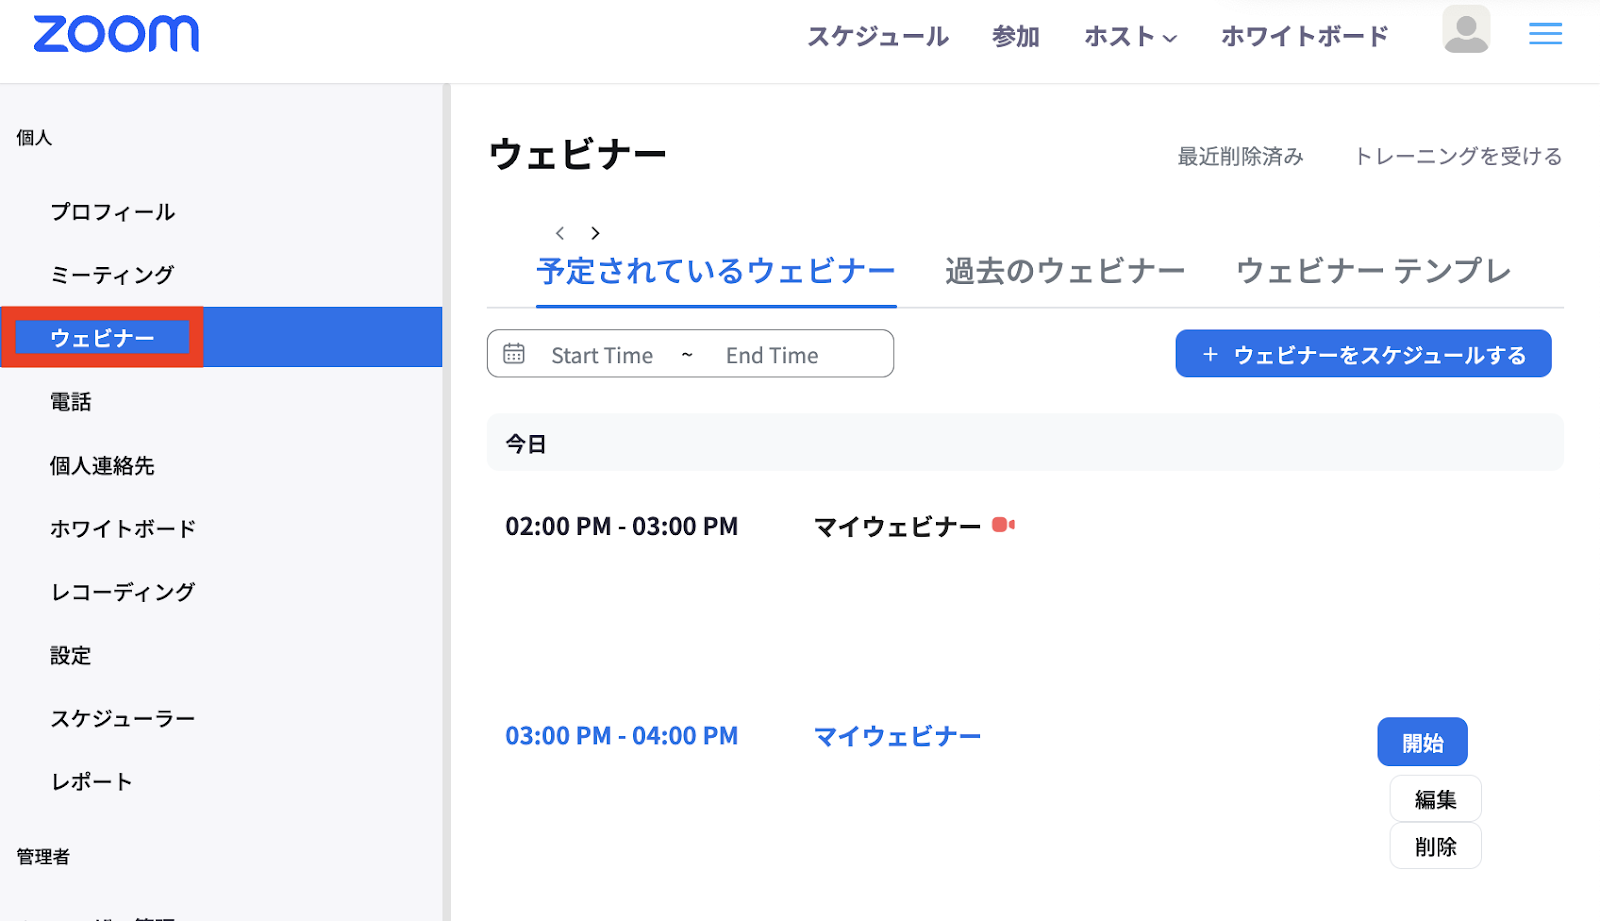Open ホワイトボード in top navigation
1600x921 pixels.
(x=1305, y=37)
